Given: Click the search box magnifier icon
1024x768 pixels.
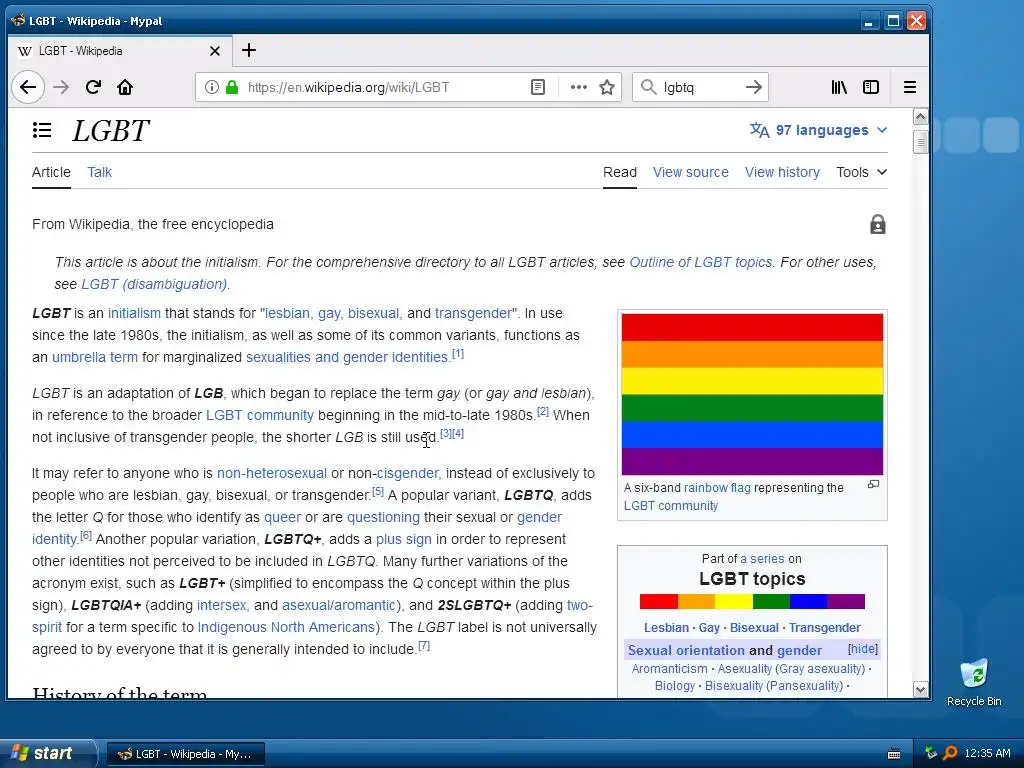Looking at the screenshot, I should (648, 87).
